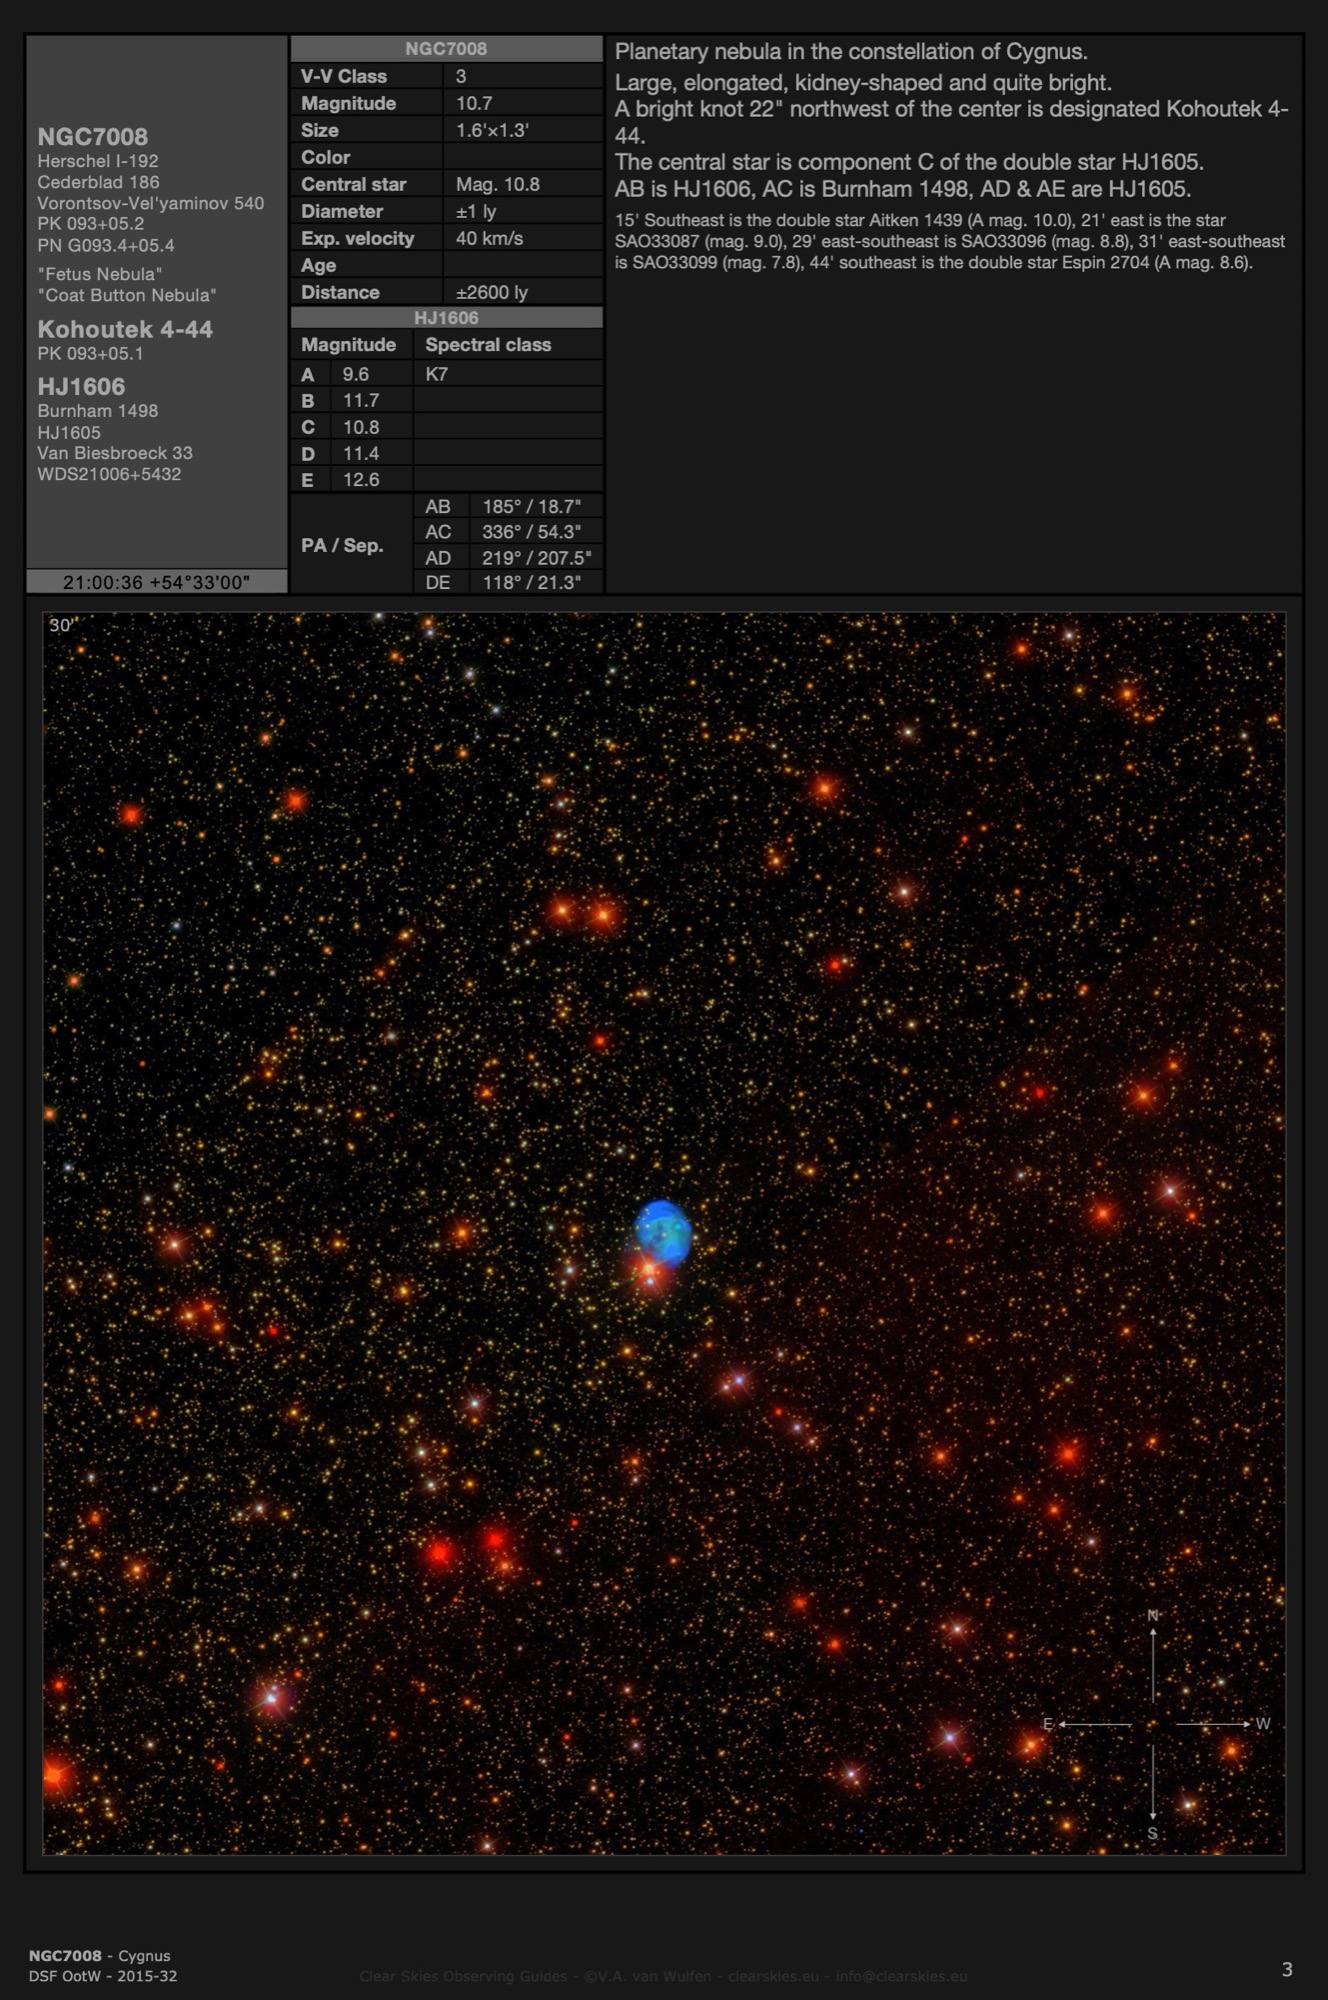Click the NGC7008 title in left panel

(x=92, y=137)
